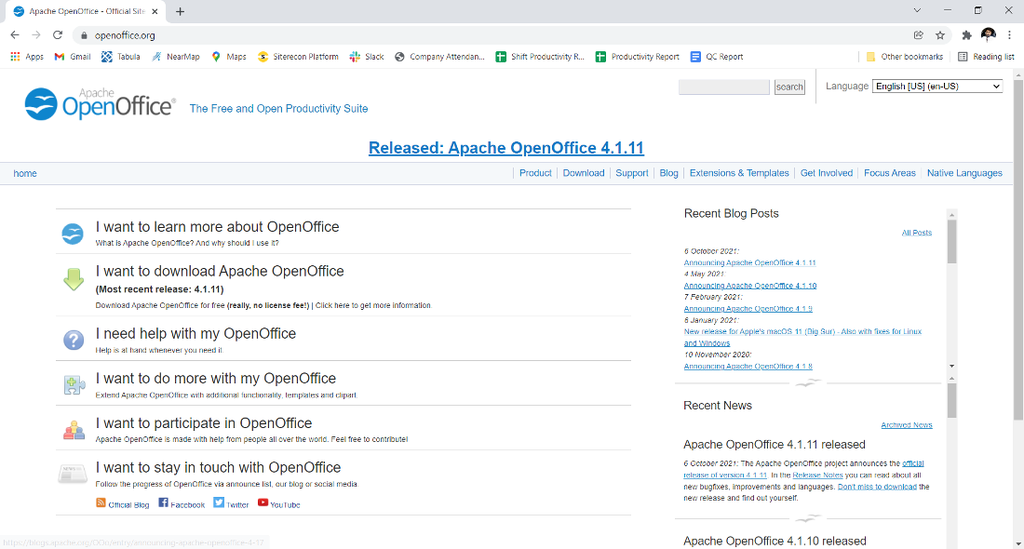The height and width of the screenshot is (549, 1024).
Task: Reload the page with refresh icon
Action: (x=57, y=35)
